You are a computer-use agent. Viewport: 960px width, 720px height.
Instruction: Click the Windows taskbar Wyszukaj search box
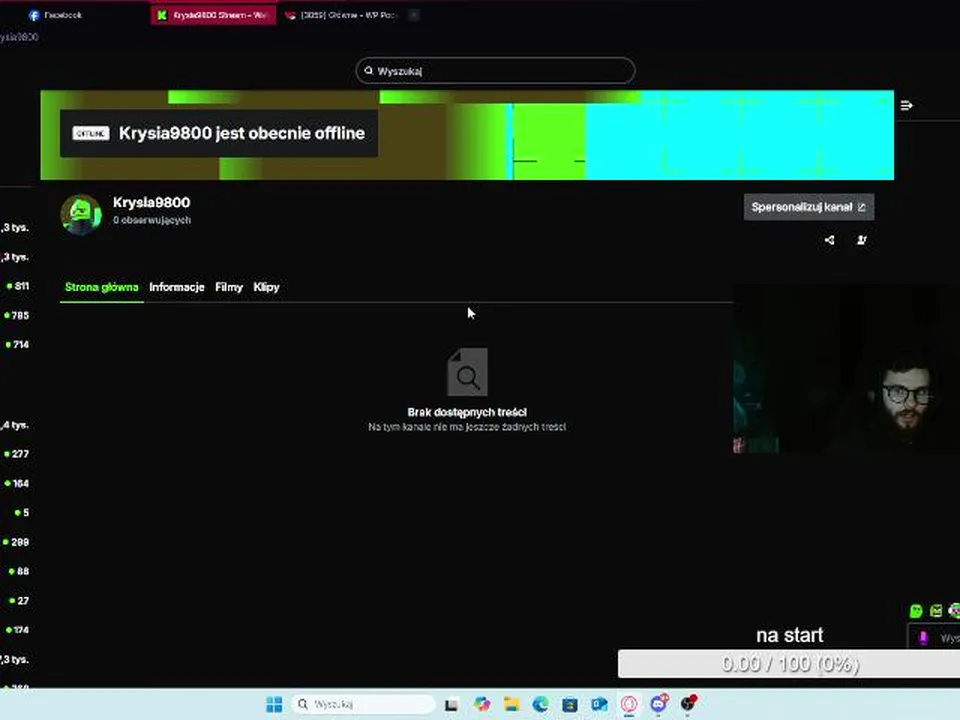pos(363,704)
